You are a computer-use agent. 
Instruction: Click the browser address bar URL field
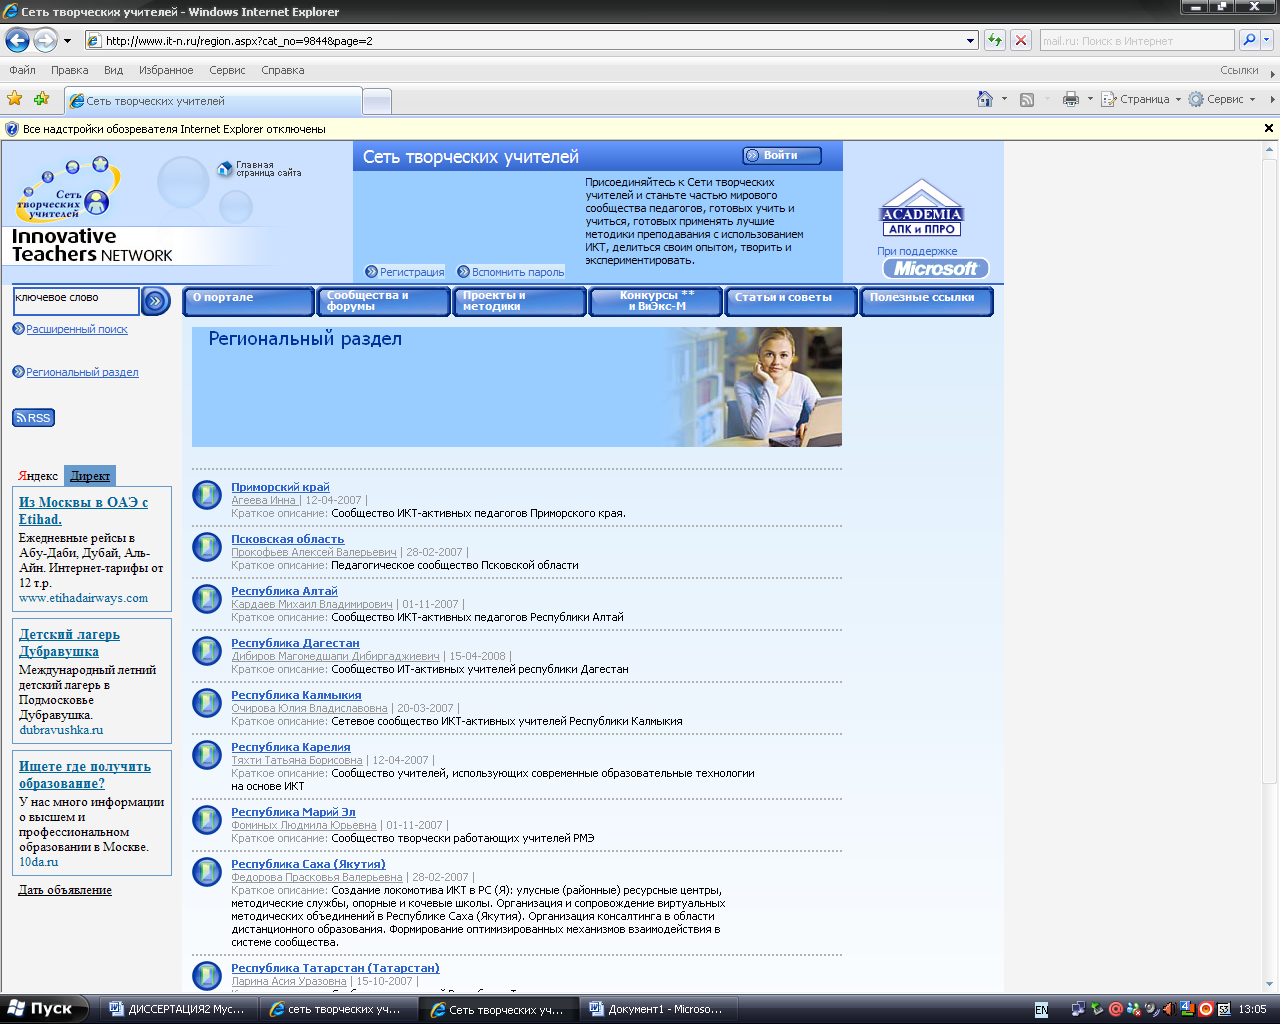tap(533, 41)
